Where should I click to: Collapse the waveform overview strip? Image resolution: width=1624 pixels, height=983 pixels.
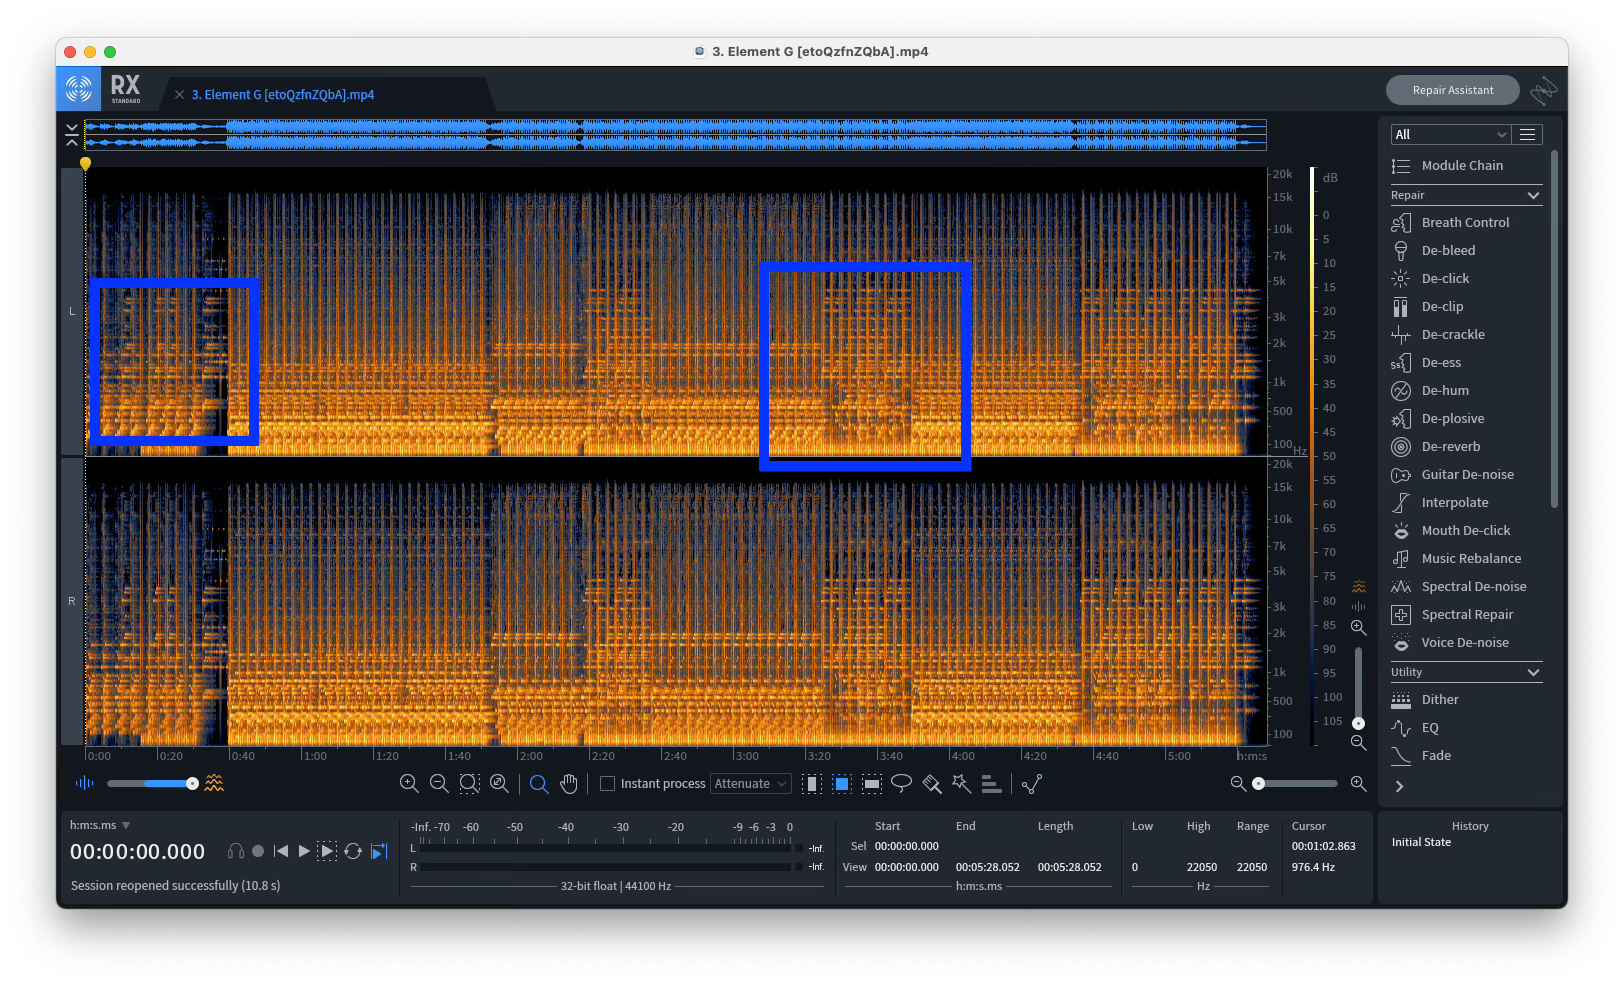(71, 135)
